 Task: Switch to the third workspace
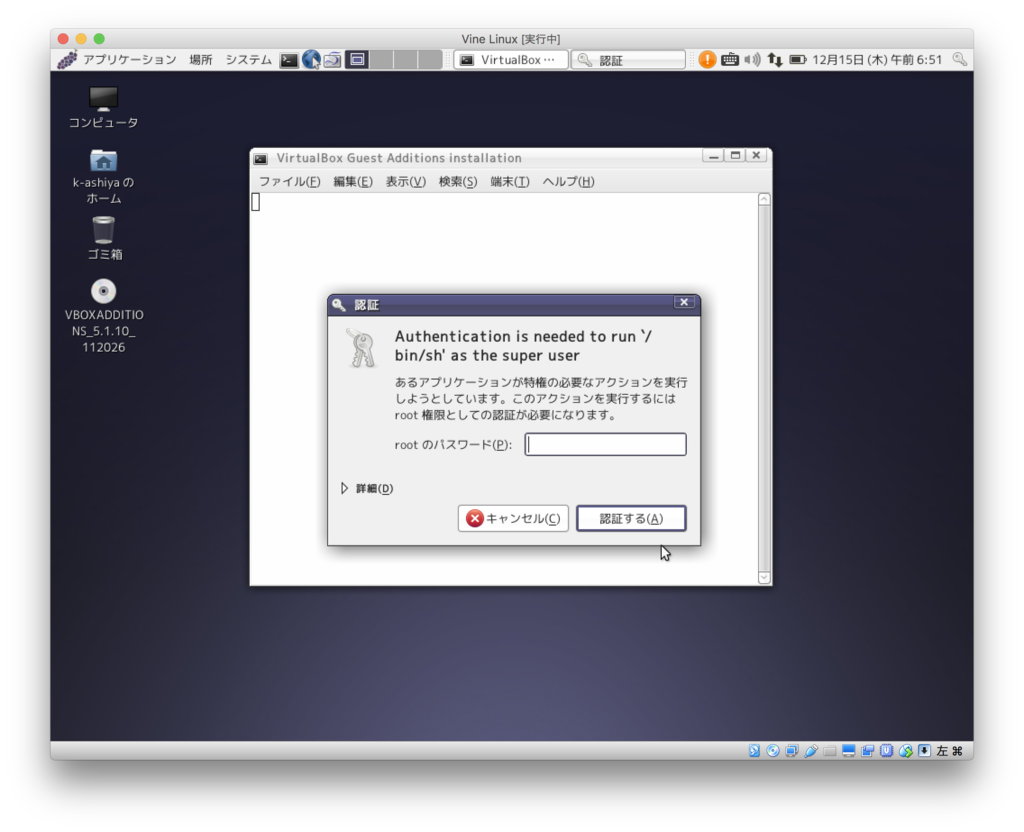coord(405,60)
